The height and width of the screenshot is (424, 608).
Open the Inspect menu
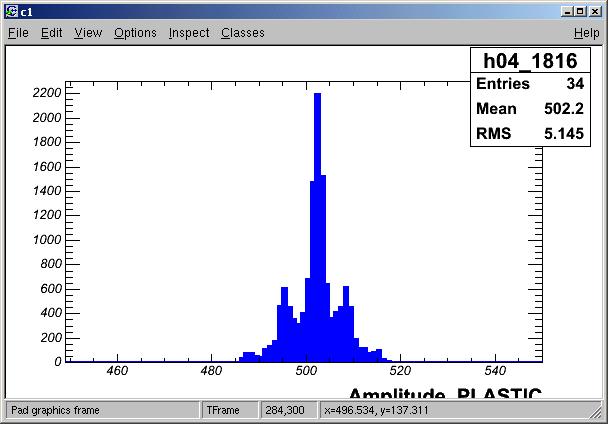pos(189,33)
